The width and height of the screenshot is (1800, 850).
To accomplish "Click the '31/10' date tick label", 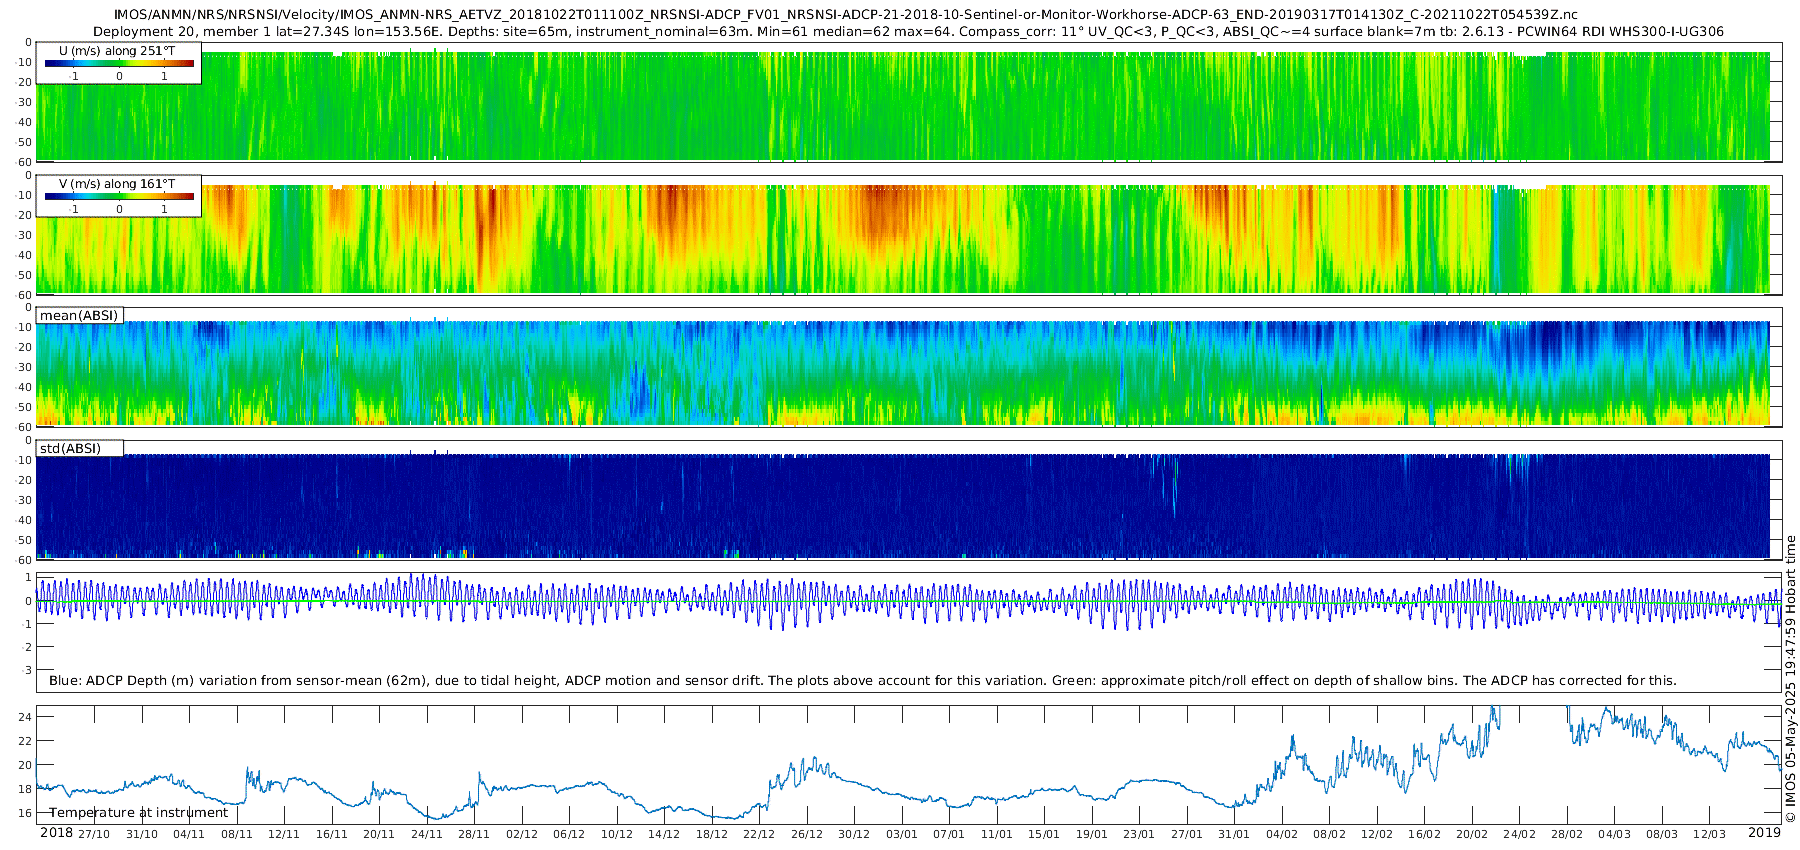I will [x=142, y=834].
